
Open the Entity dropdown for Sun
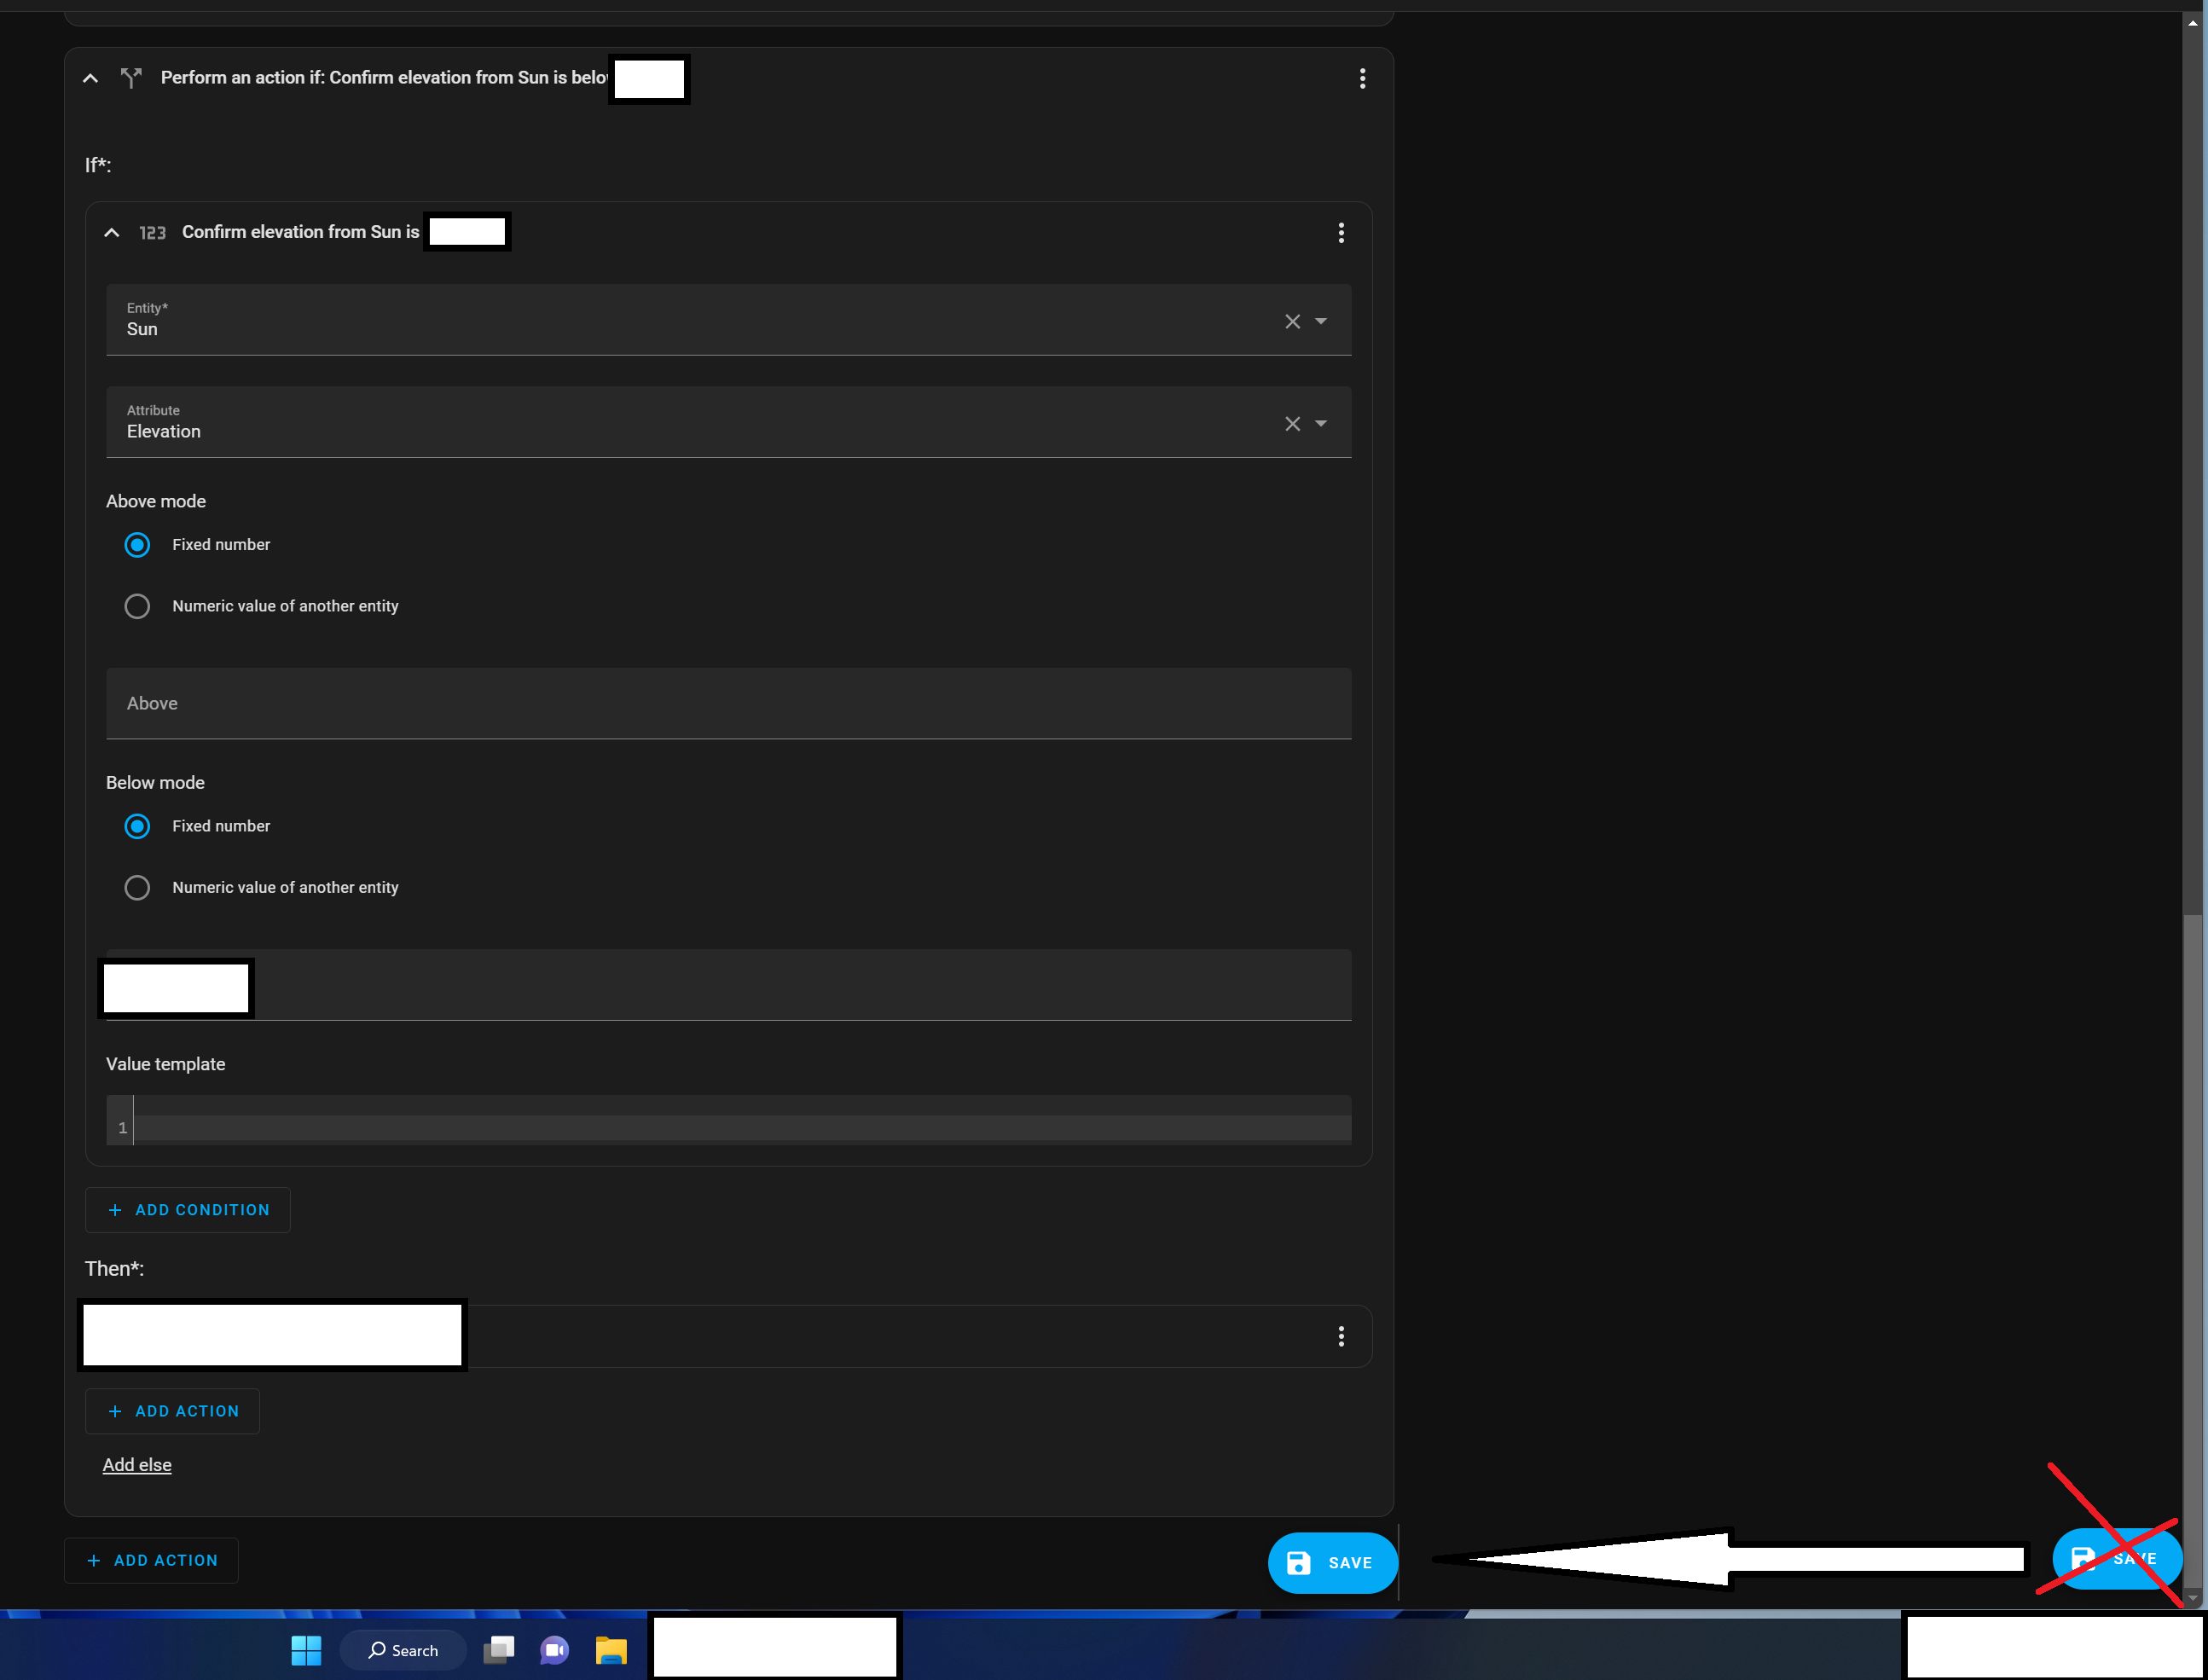point(1322,321)
